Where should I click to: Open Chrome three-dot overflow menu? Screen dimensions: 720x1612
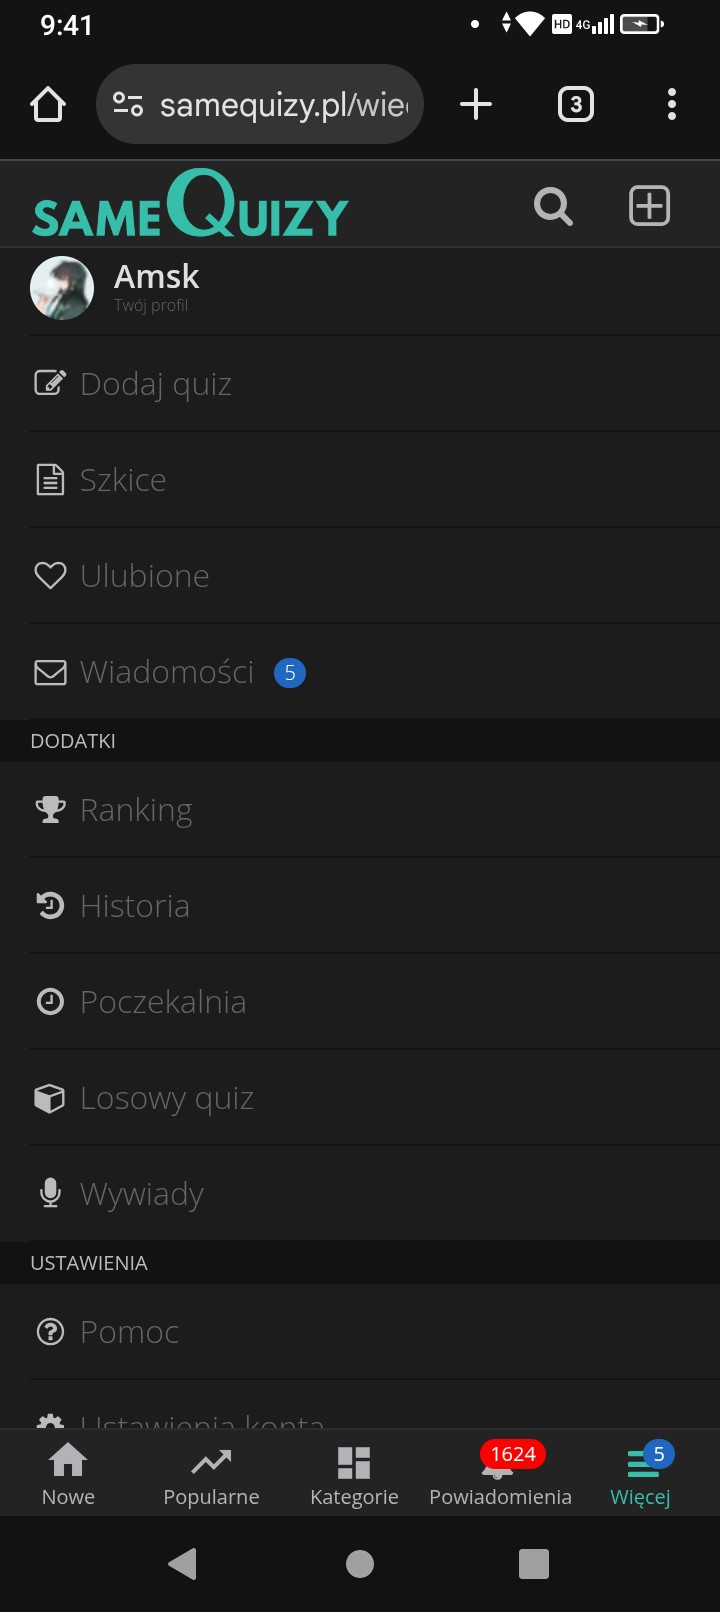[671, 104]
